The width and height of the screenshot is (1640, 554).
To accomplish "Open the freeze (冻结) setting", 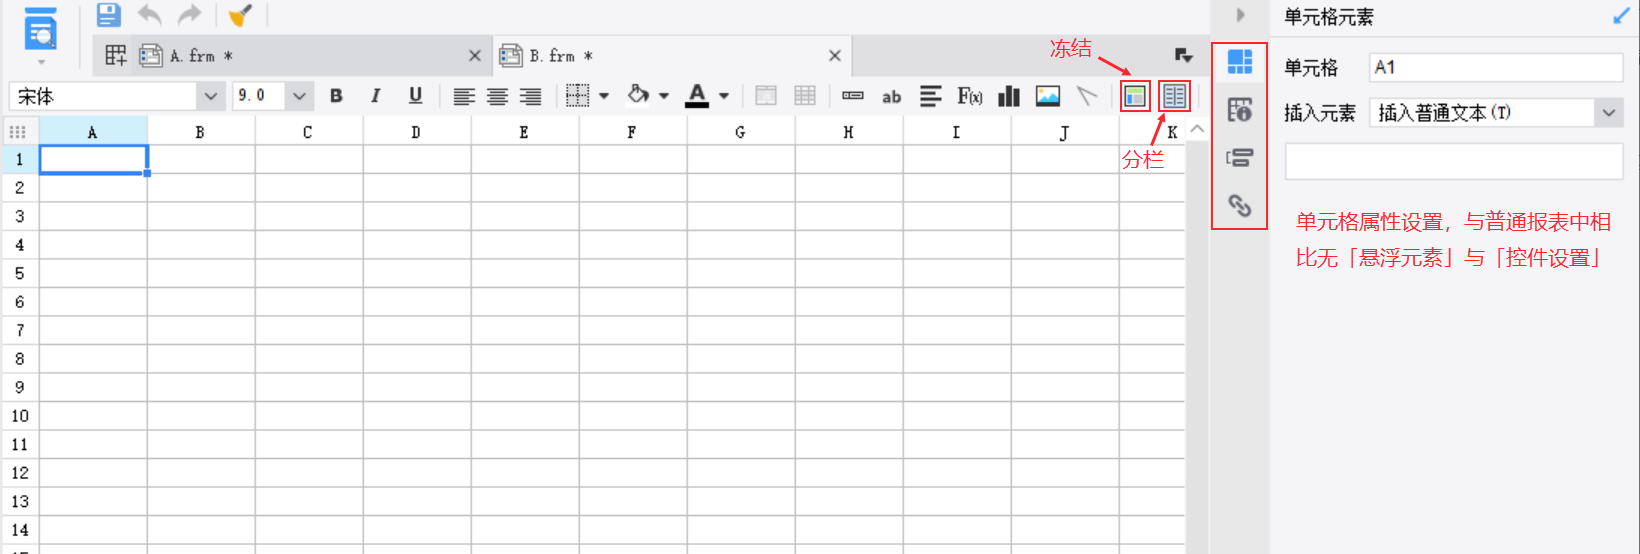I will pos(1135,96).
